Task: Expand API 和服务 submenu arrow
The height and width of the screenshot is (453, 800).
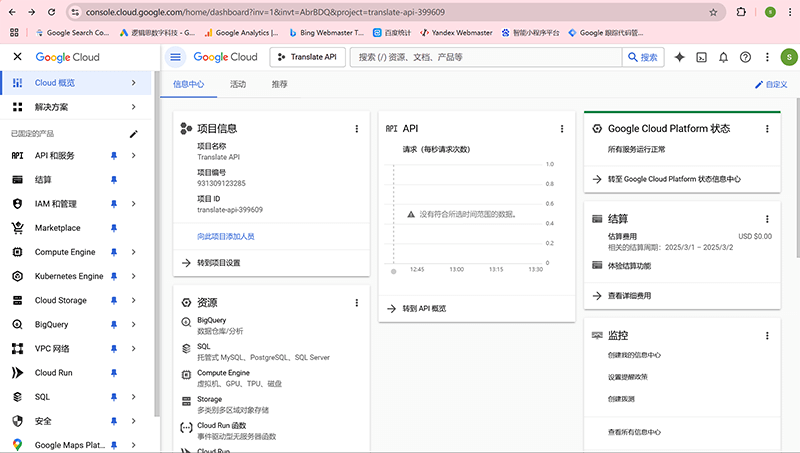Action: pos(134,156)
